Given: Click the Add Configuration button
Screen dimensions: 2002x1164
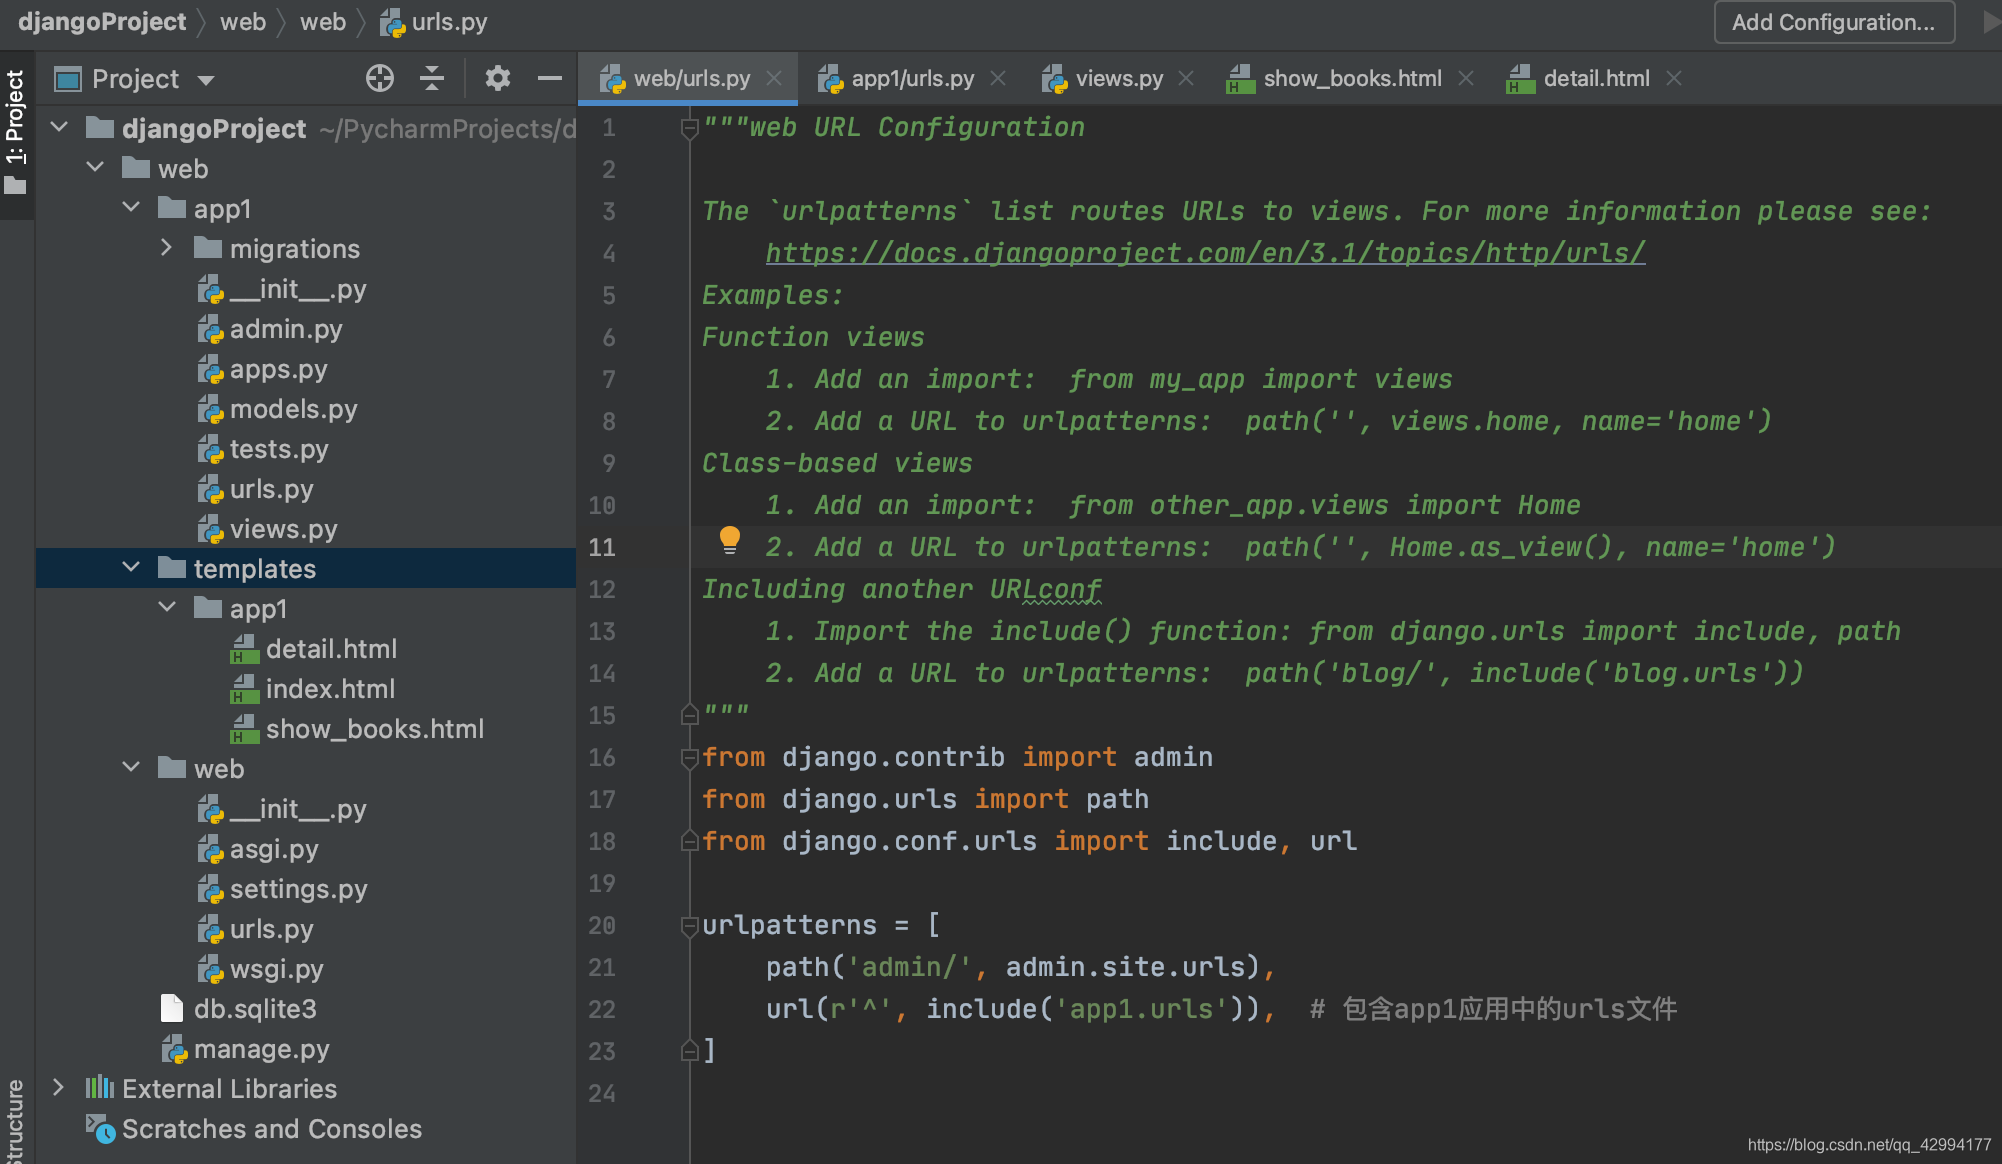Looking at the screenshot, I should coord(1834,22).
